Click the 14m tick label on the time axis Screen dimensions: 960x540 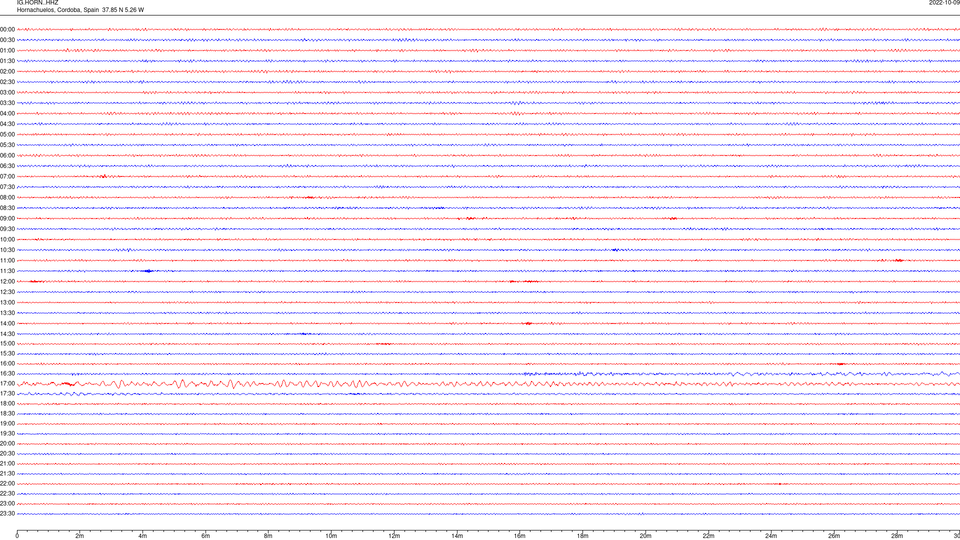(457, 536)
